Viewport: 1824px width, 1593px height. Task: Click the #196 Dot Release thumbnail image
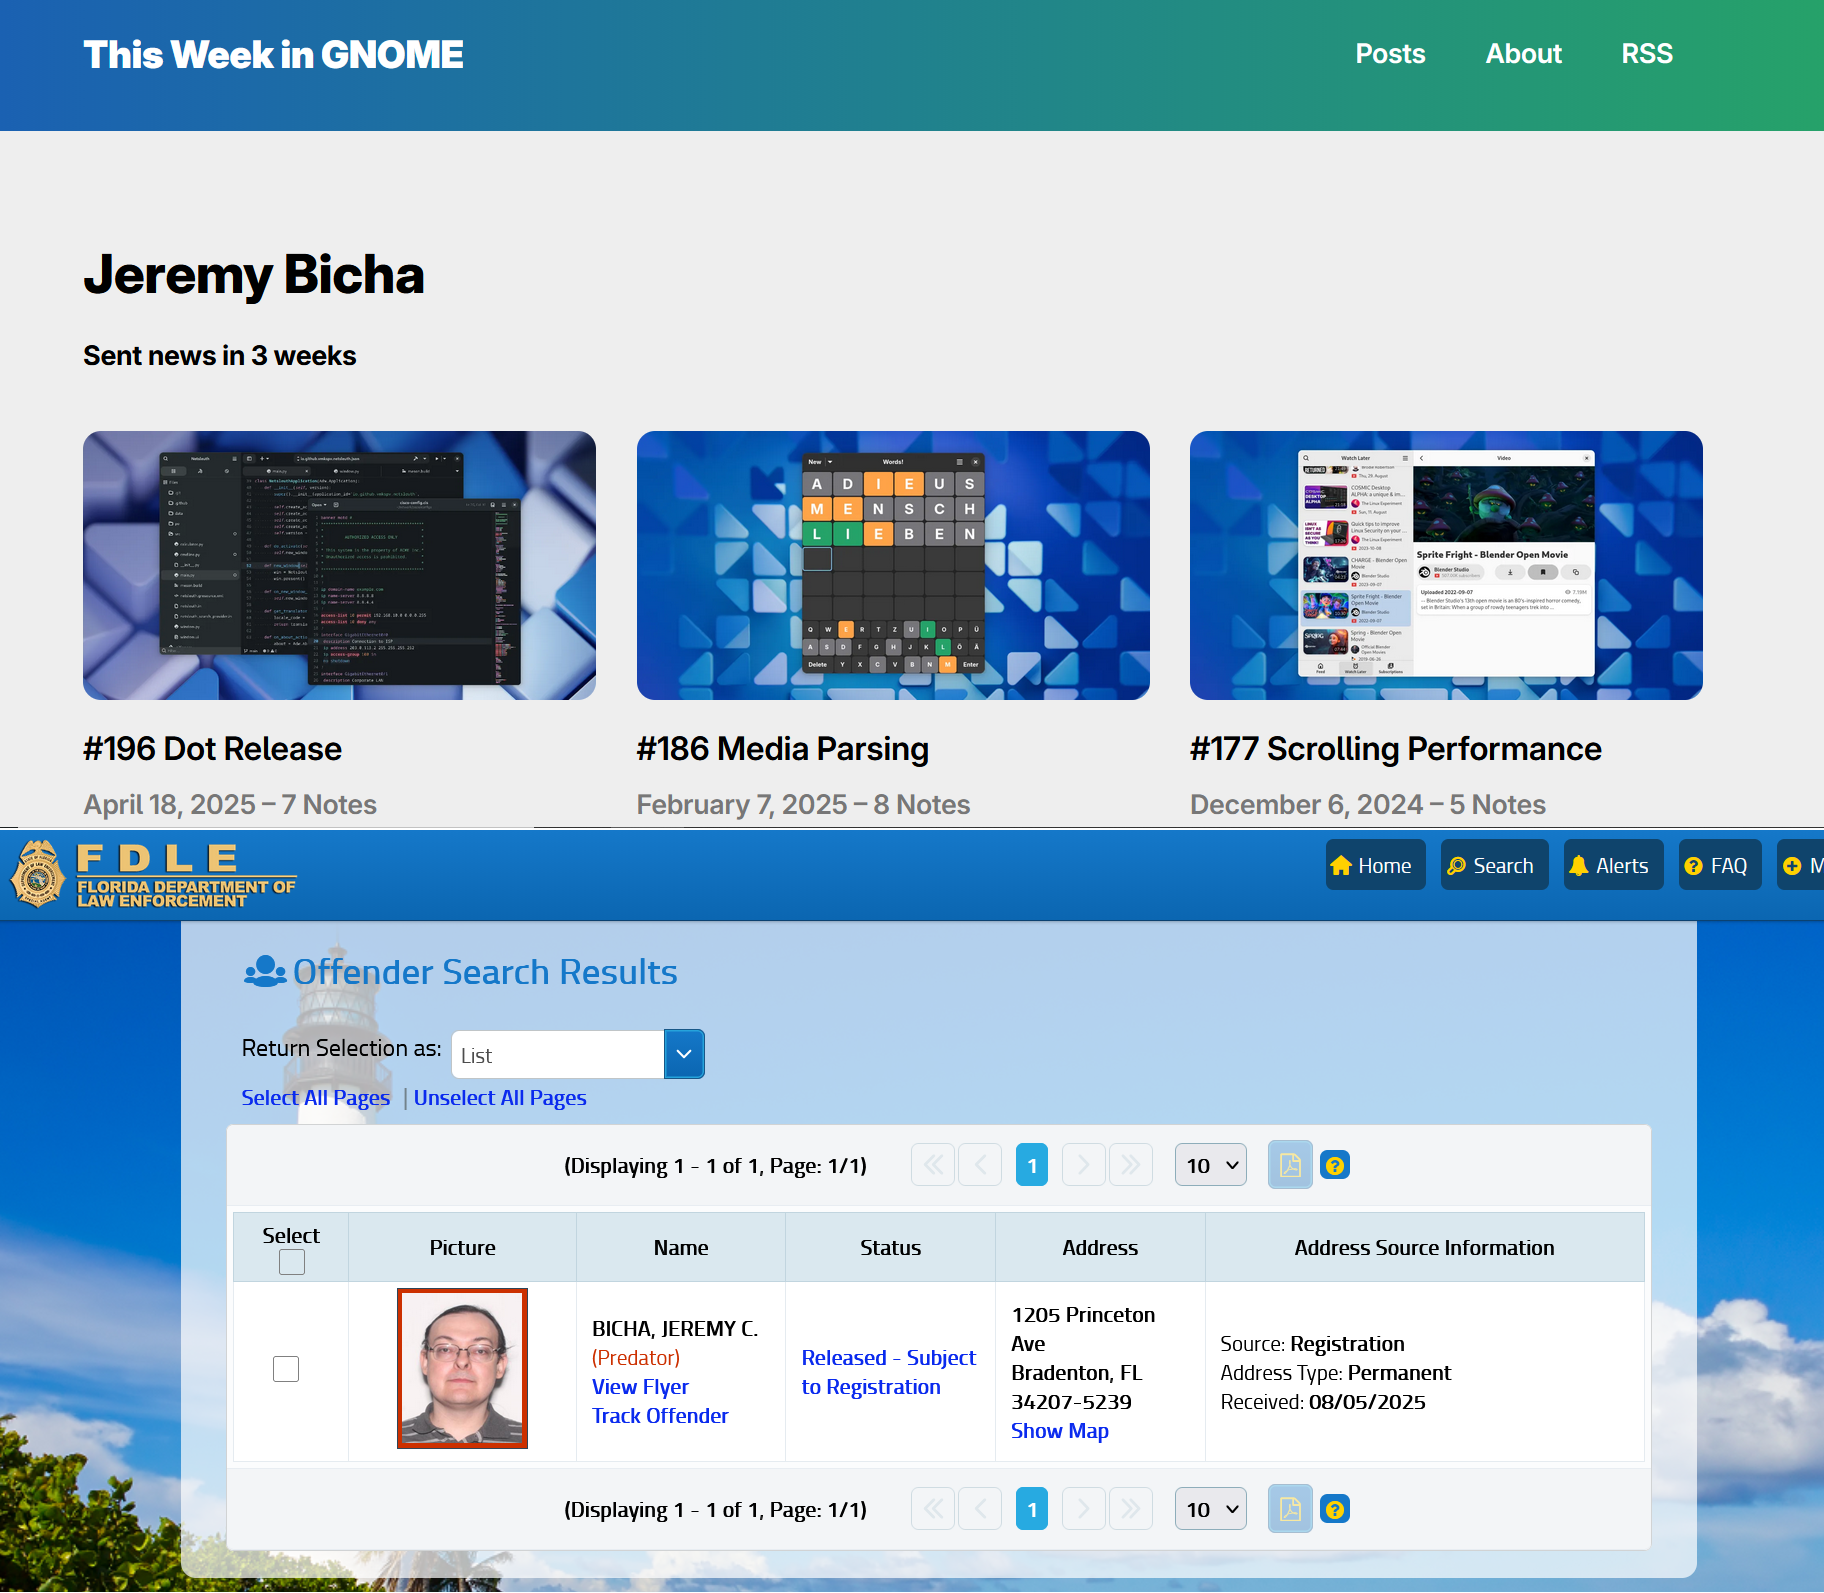pyautogui.click(x=339, y=565)
